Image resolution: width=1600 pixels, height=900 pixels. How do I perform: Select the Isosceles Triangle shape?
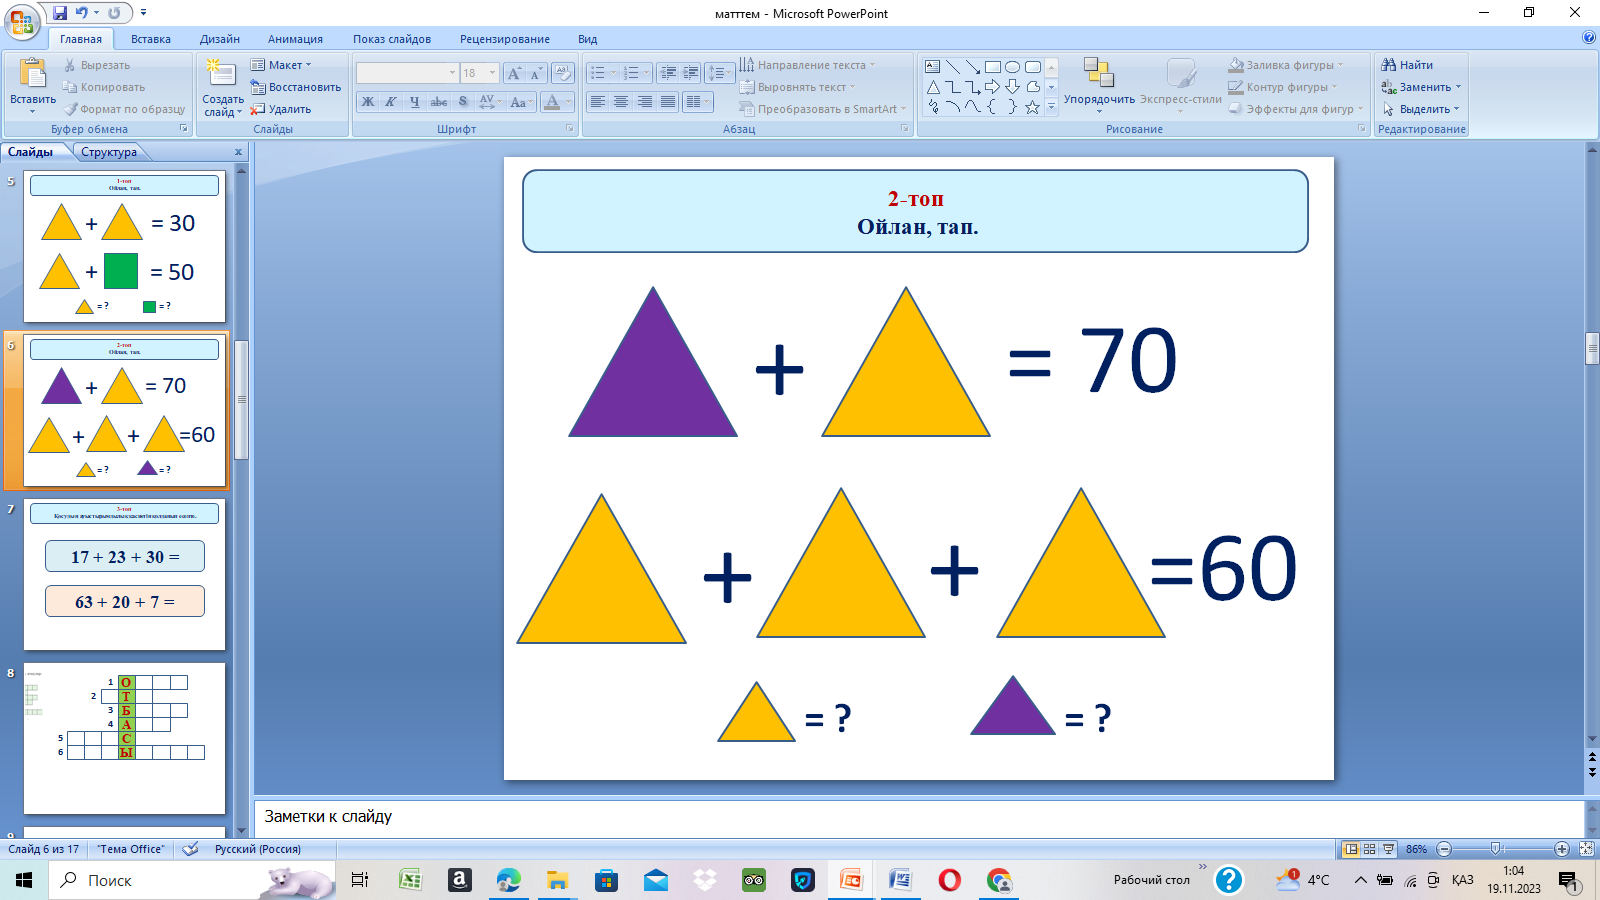click(933, 87)
